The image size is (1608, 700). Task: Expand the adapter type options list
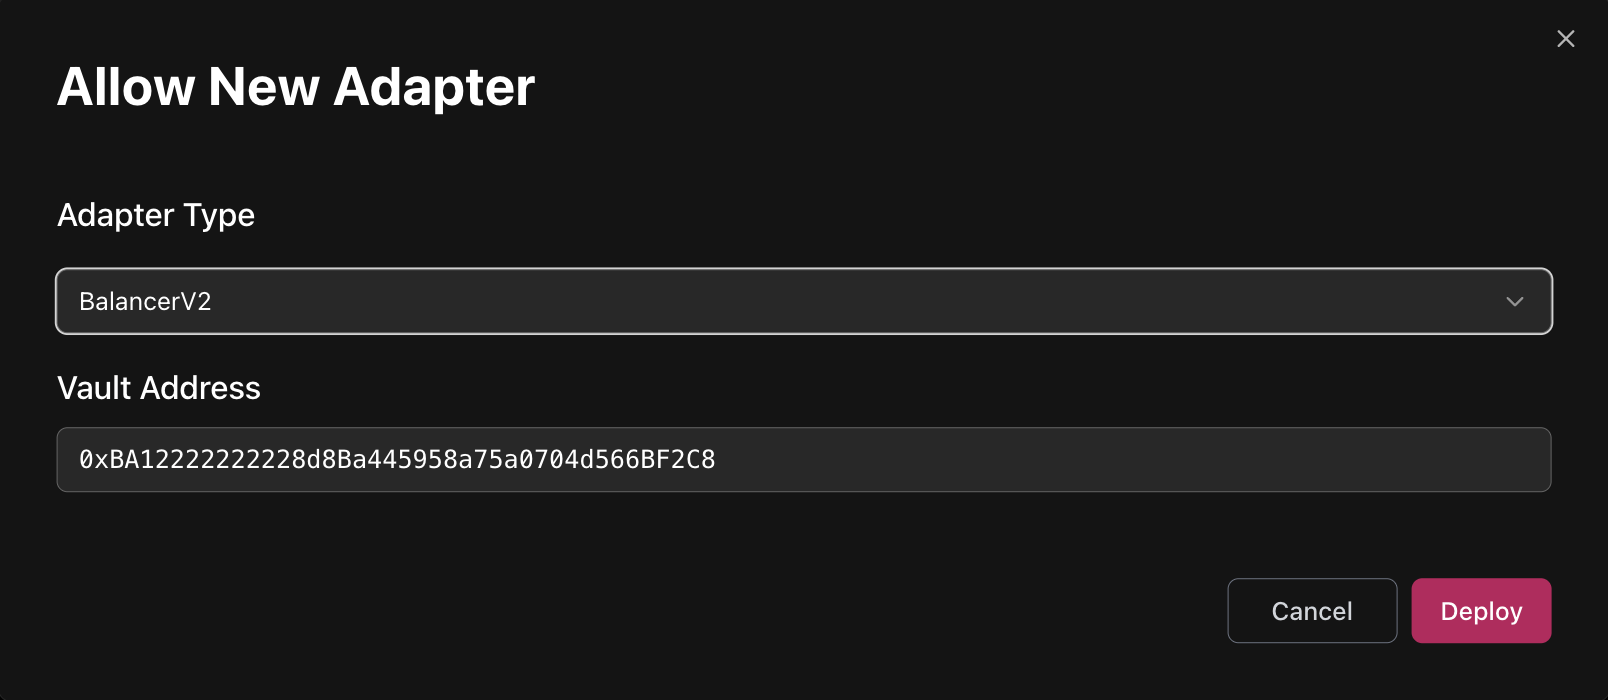click(803, 301)
